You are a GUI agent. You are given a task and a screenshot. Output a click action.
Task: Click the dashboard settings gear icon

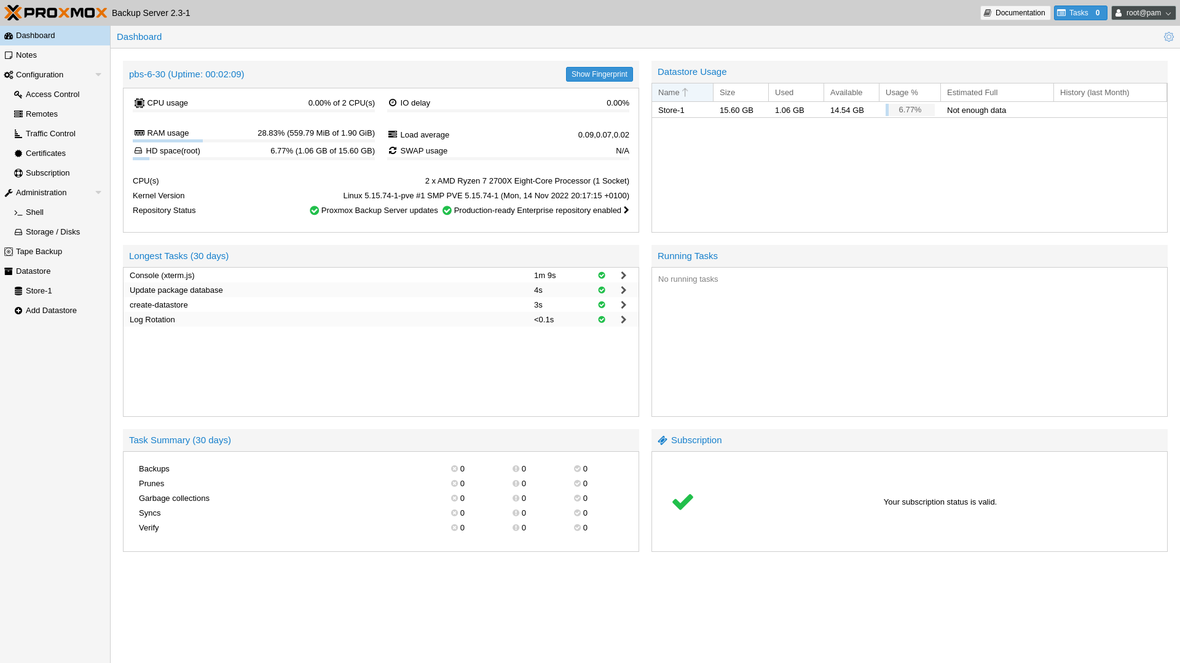[1168, 35]
